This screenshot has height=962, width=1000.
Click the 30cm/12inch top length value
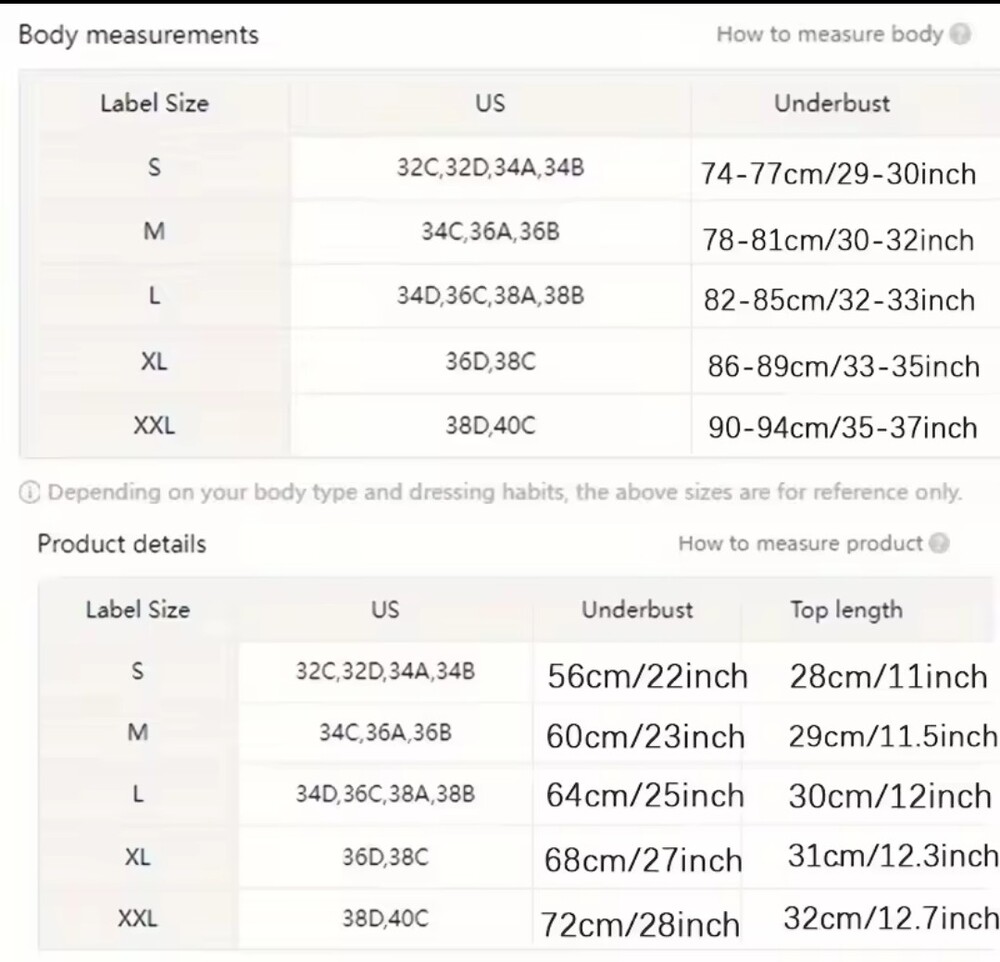[890, 796]
